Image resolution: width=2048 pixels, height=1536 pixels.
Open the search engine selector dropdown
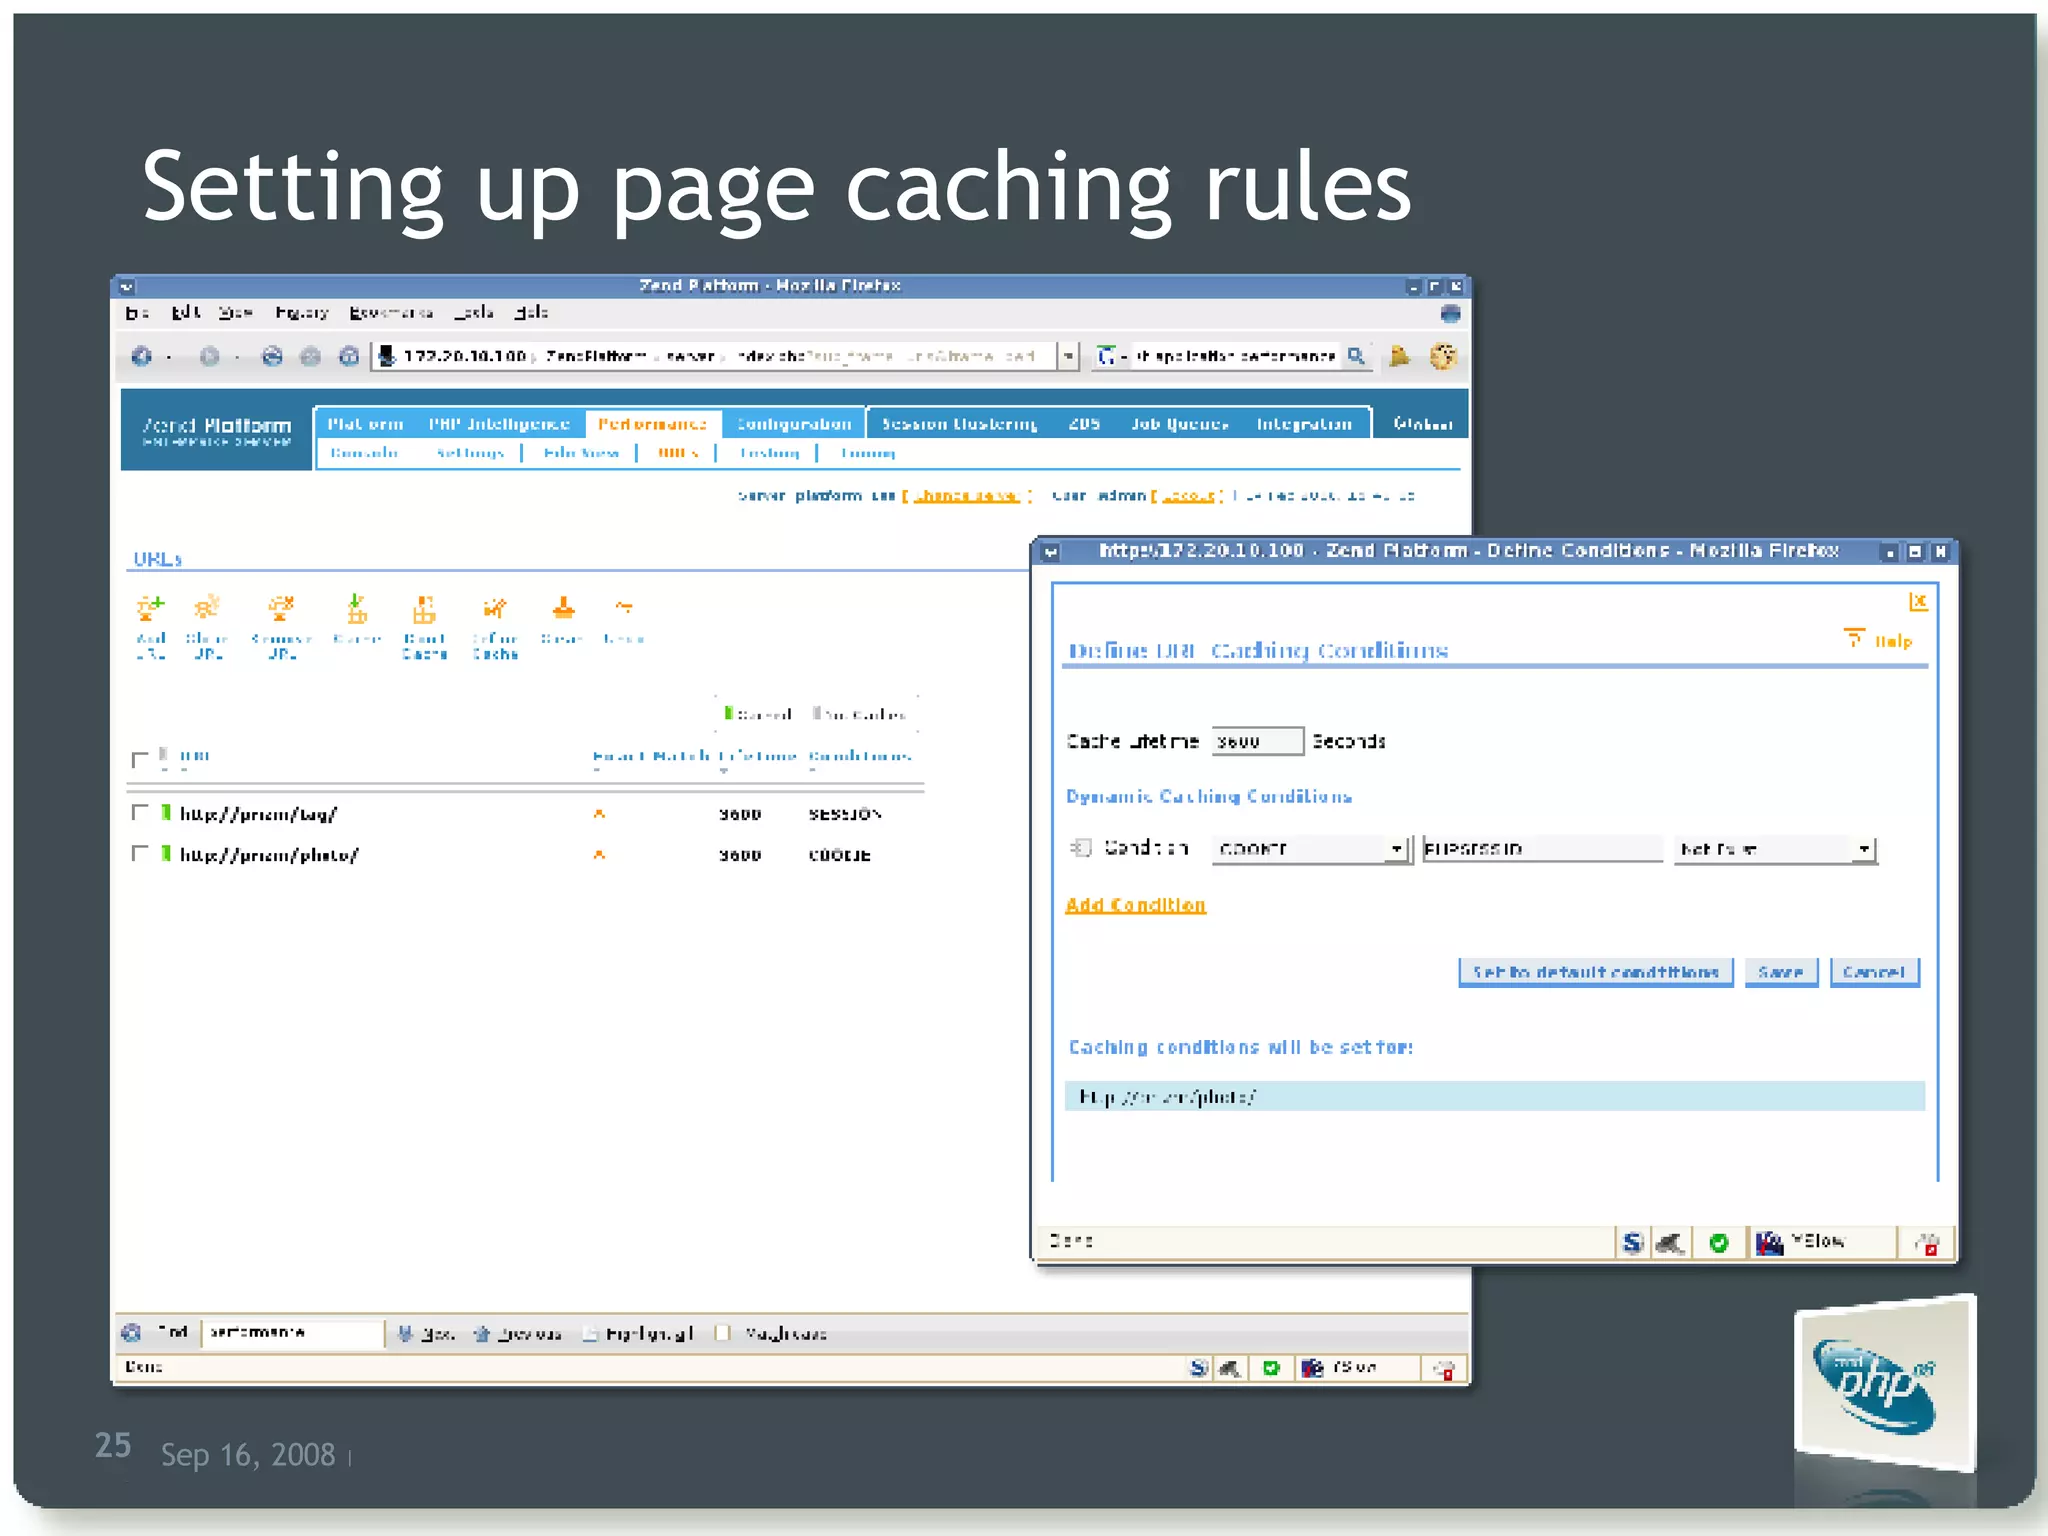coord(1110,356)
